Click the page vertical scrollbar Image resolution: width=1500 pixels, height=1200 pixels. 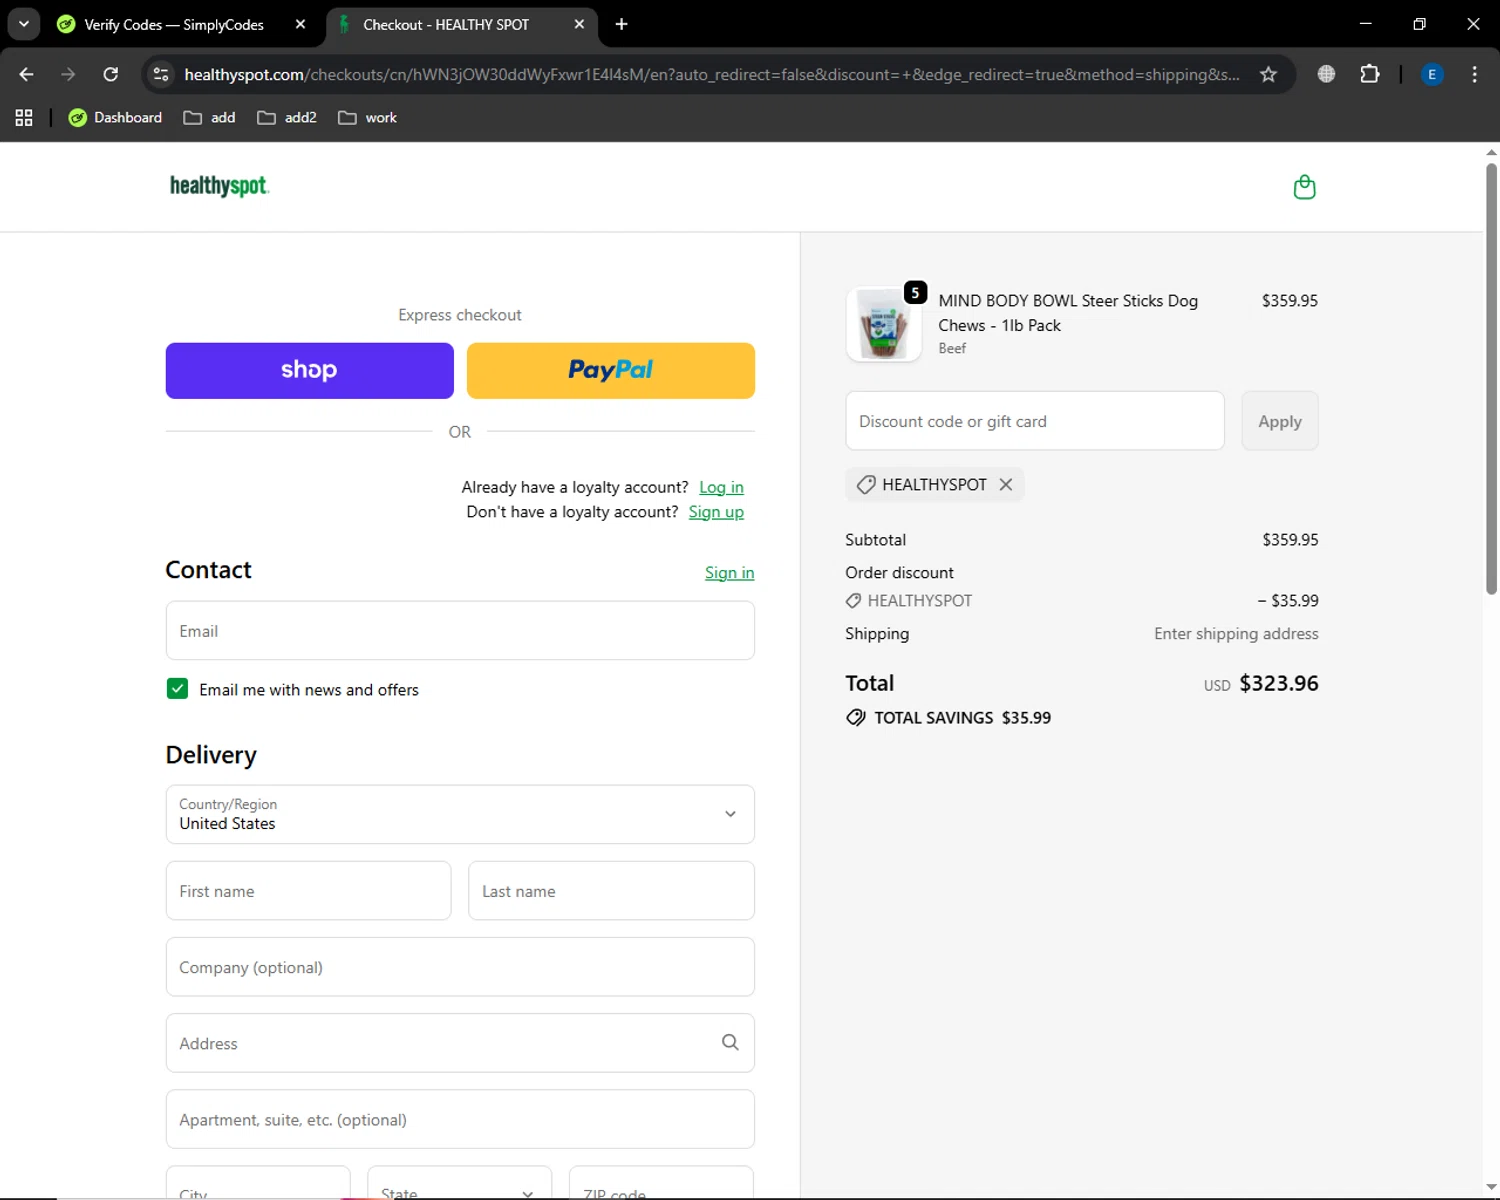[1491, 380]
